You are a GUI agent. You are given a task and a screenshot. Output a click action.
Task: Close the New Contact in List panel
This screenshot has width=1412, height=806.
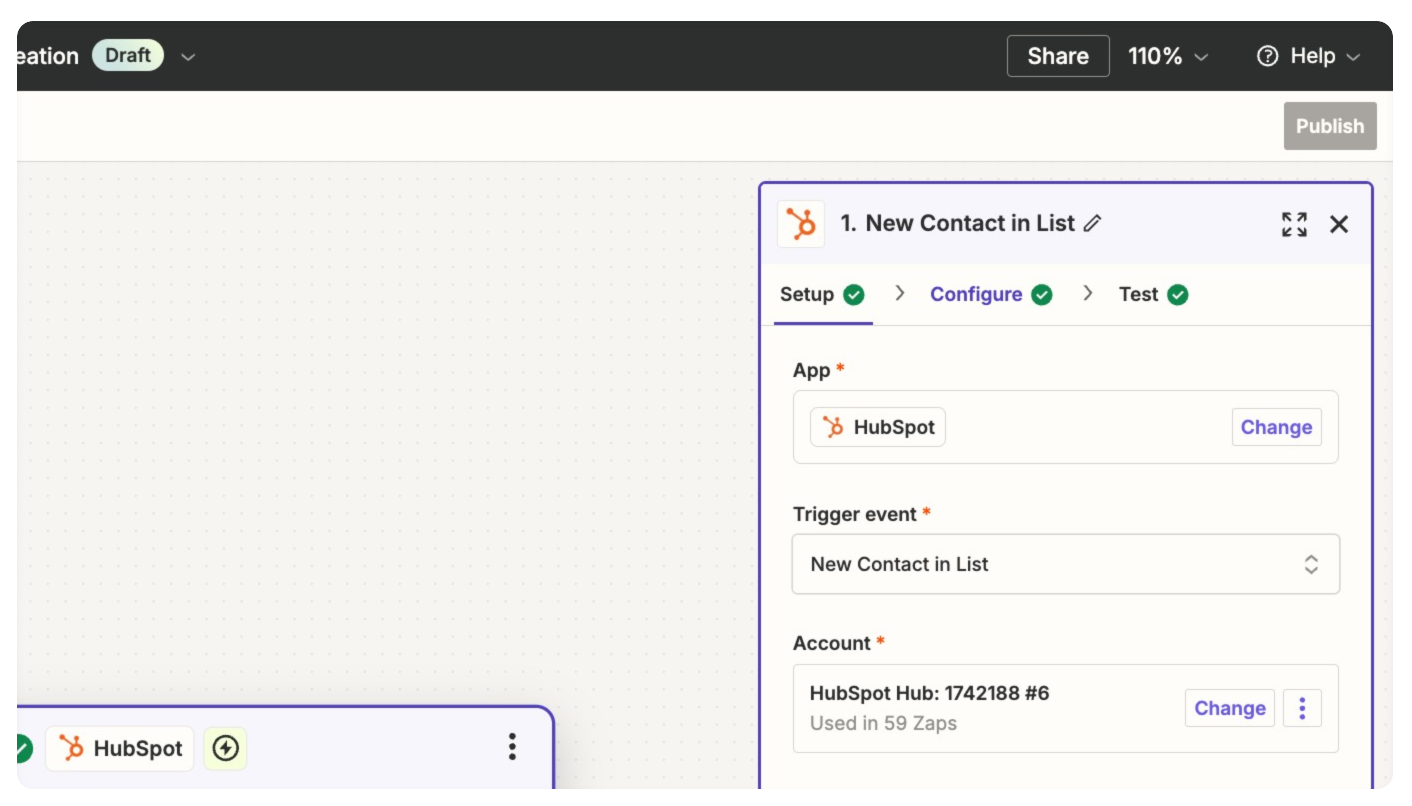pos(1339,224)
